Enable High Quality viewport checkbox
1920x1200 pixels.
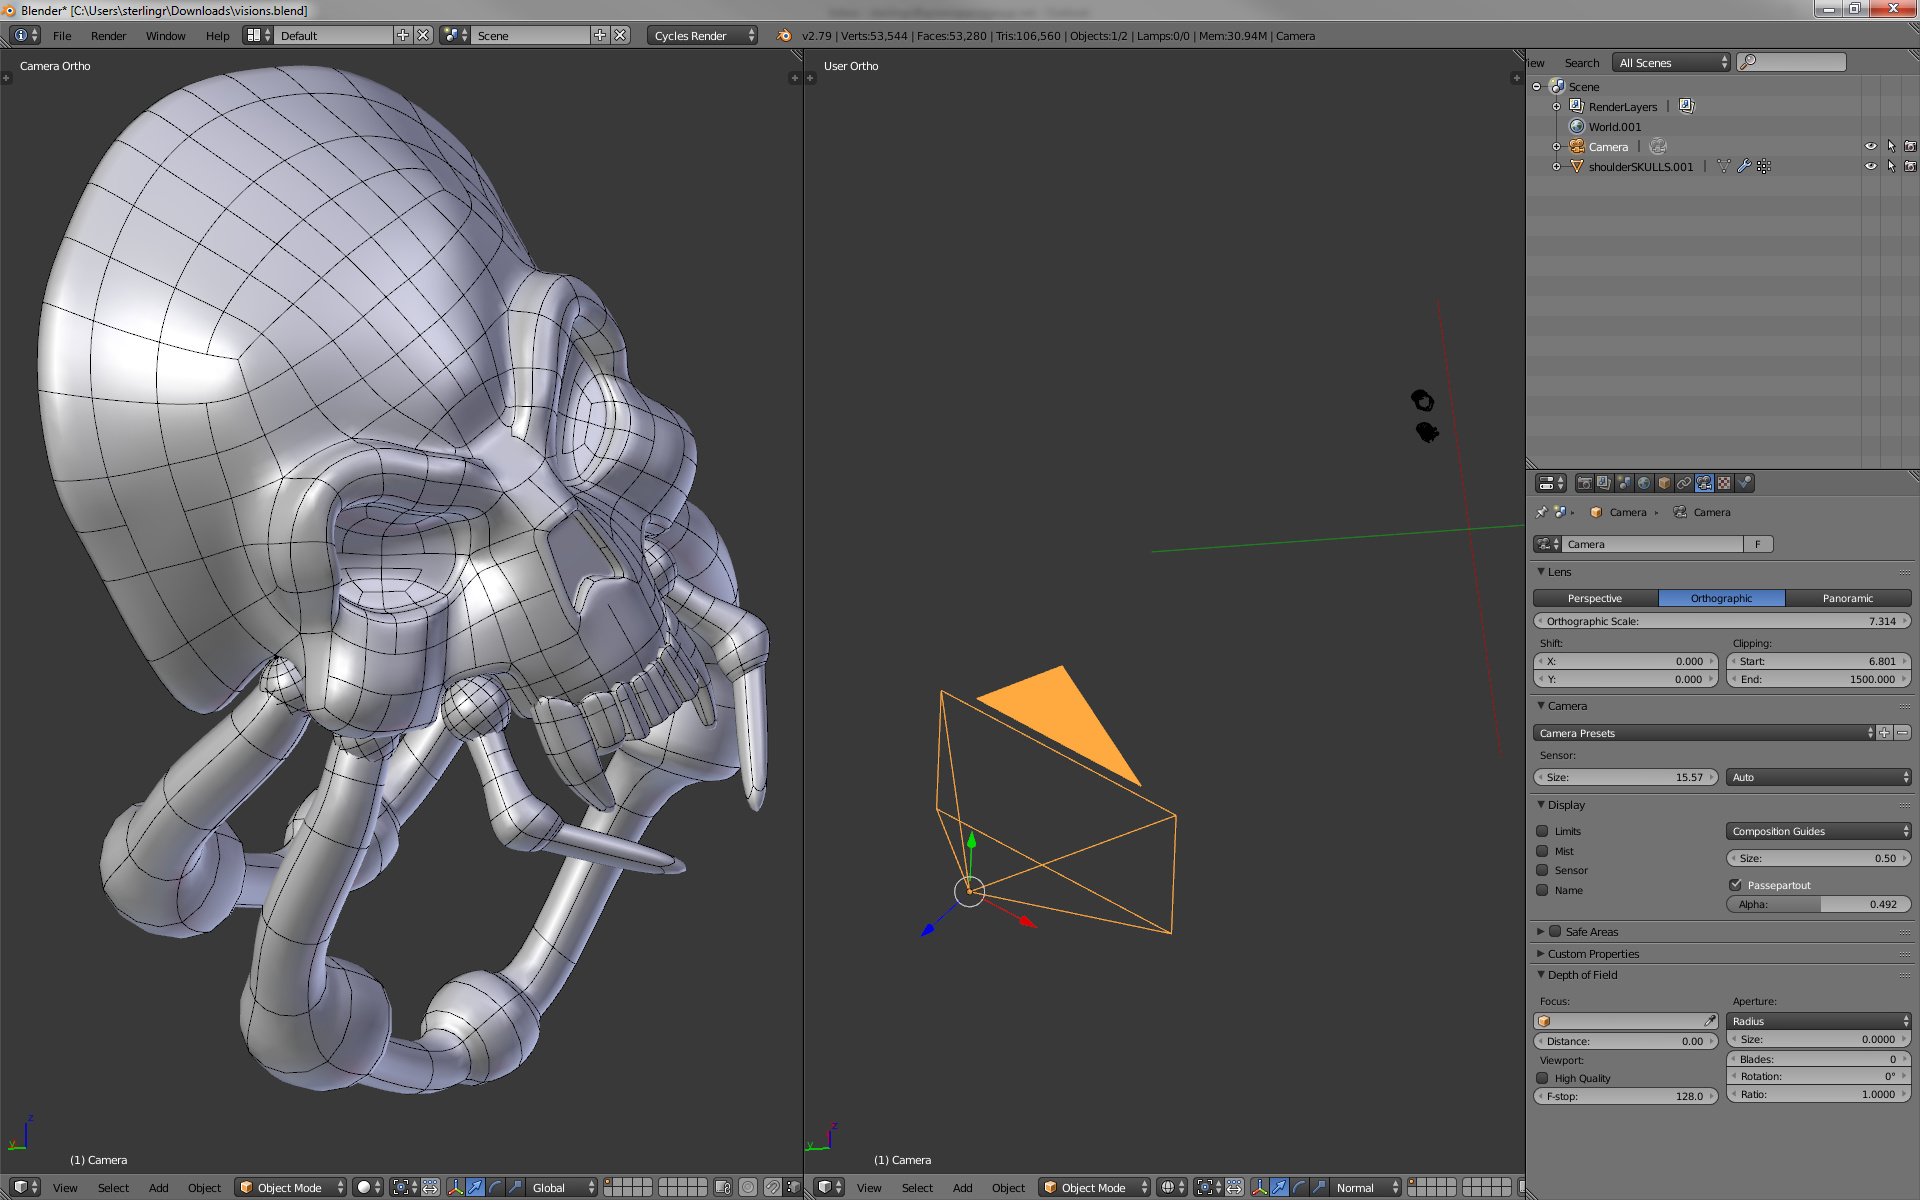point(1542,1078)
